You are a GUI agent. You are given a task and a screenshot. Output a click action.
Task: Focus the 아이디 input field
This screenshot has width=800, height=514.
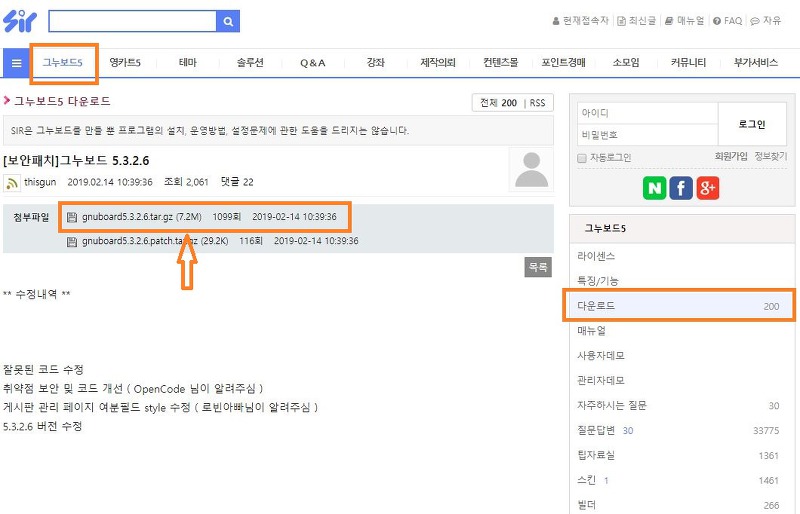tap(647, 113)
